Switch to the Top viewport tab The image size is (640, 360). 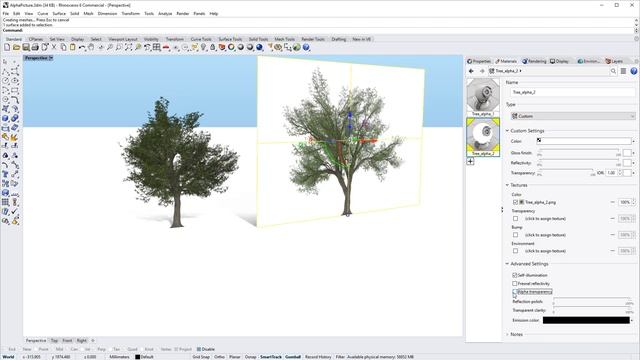tap(54, 340)
